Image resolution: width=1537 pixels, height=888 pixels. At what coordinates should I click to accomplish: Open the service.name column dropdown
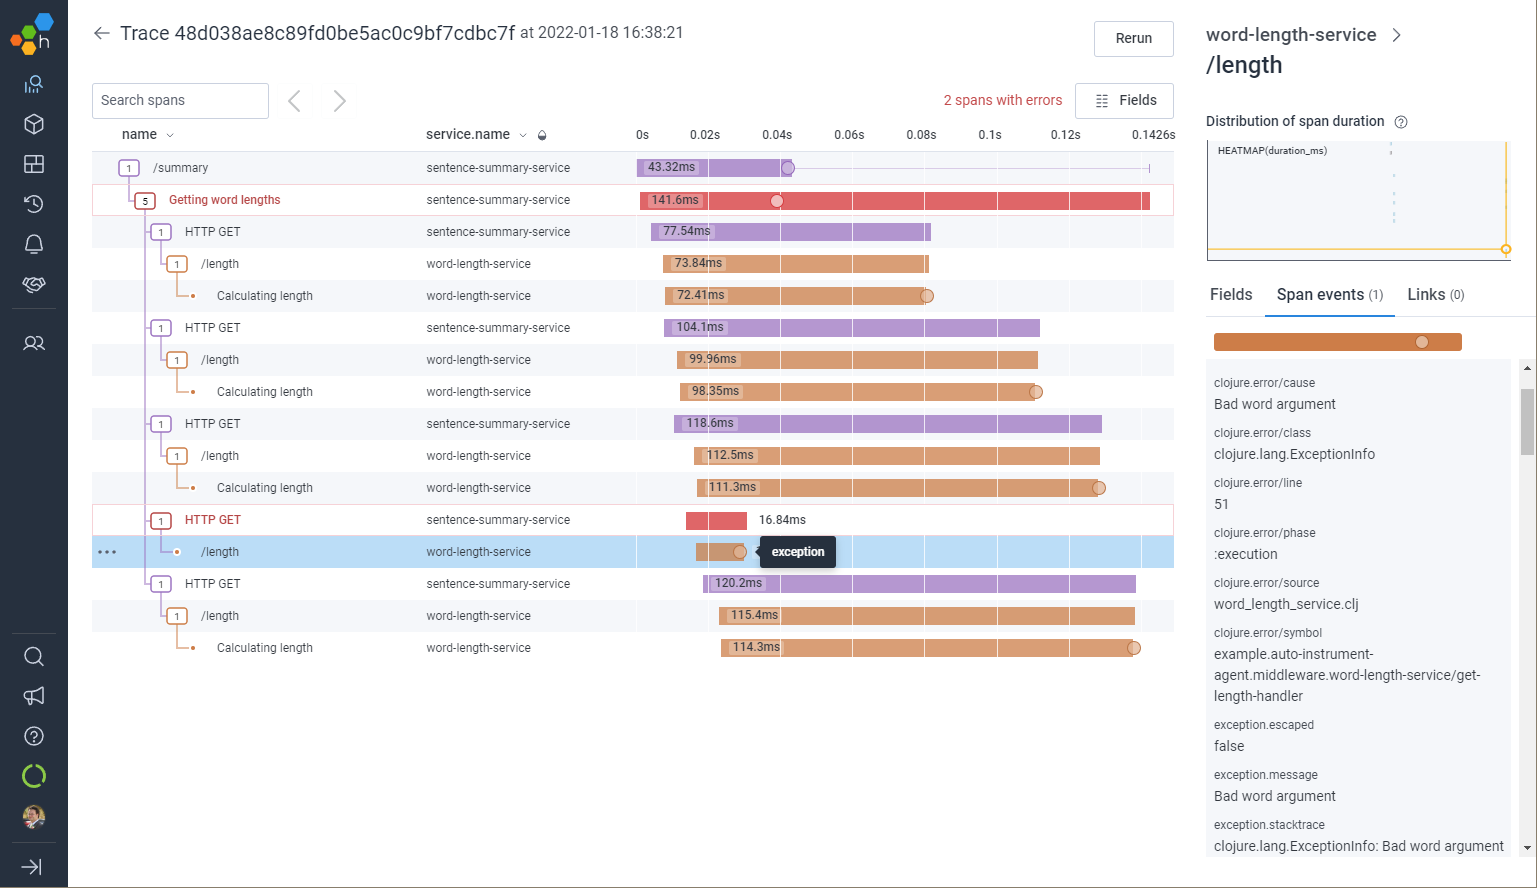[522, 135]
